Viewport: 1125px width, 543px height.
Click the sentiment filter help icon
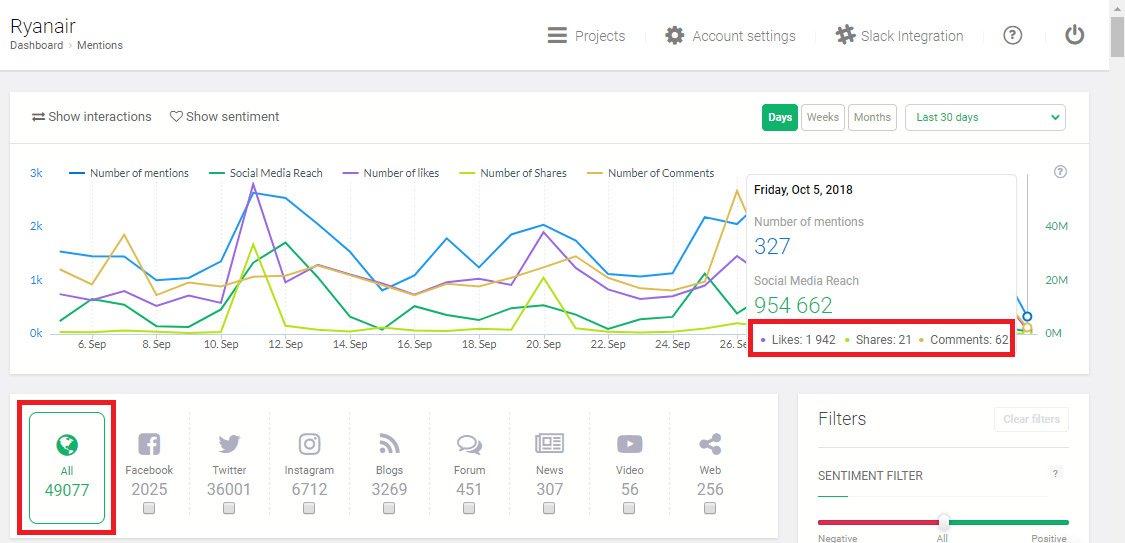pyautogui.click(x=1055, y=473)
